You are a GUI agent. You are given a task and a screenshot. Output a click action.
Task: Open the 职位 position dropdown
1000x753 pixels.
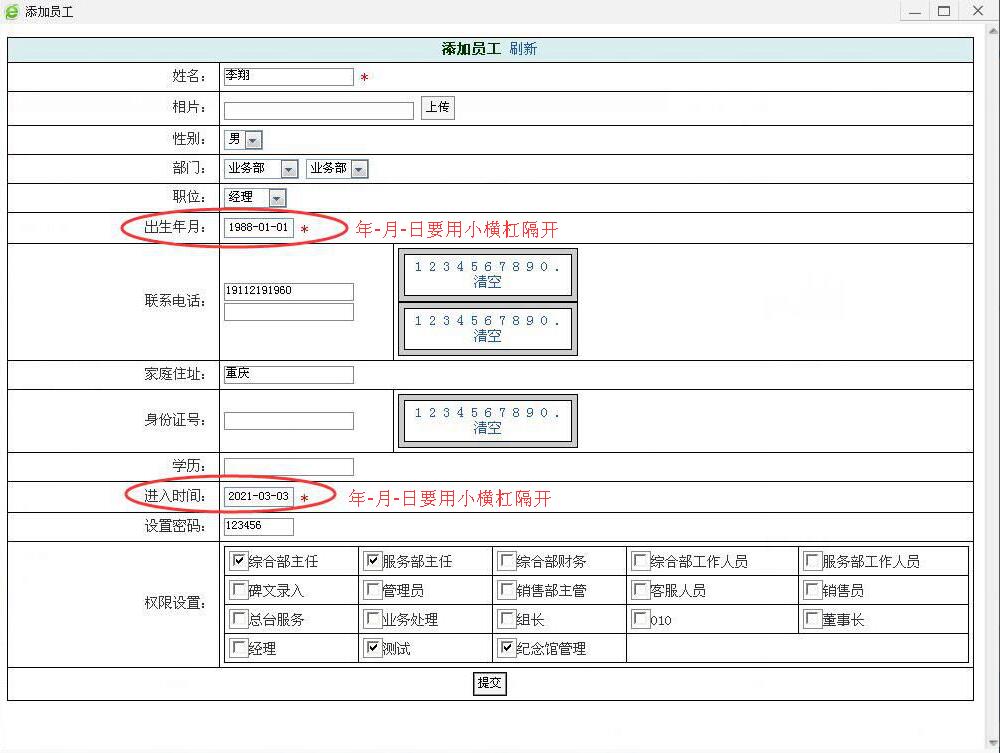[x=277, y=198]
